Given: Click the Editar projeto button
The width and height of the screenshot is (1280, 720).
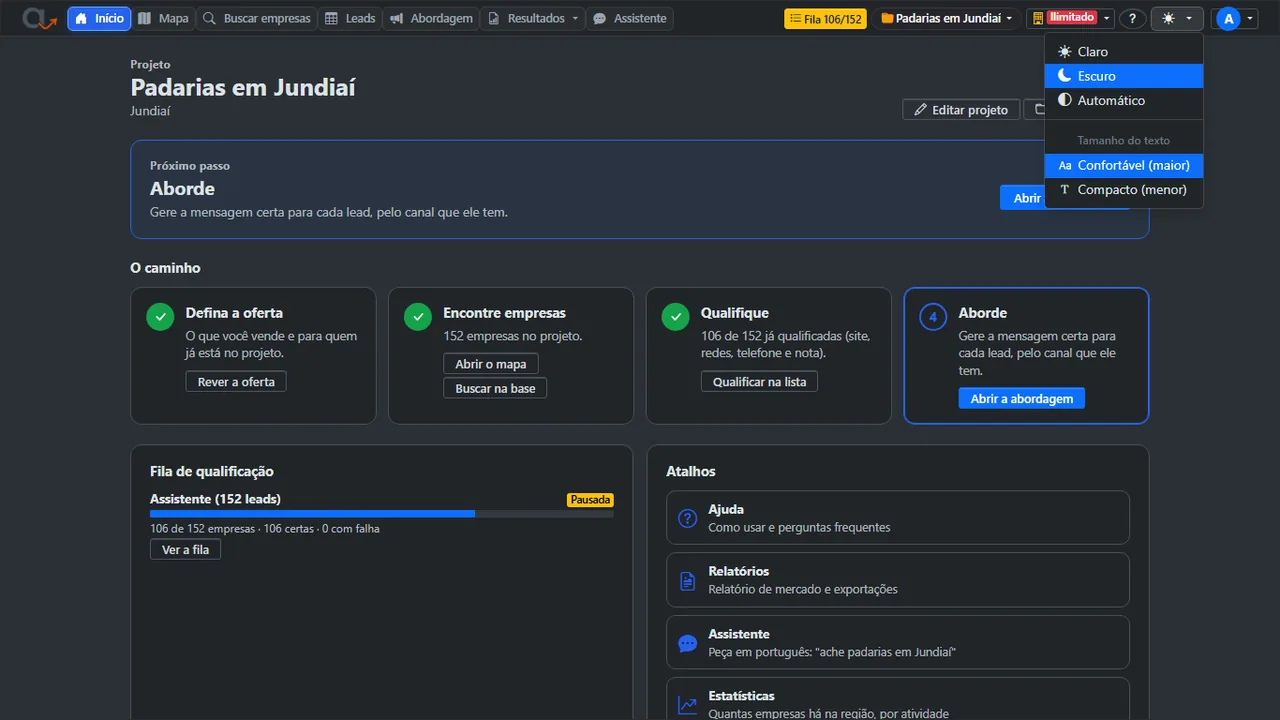Looking at the screenshot, I should click(x=961, y=110).
